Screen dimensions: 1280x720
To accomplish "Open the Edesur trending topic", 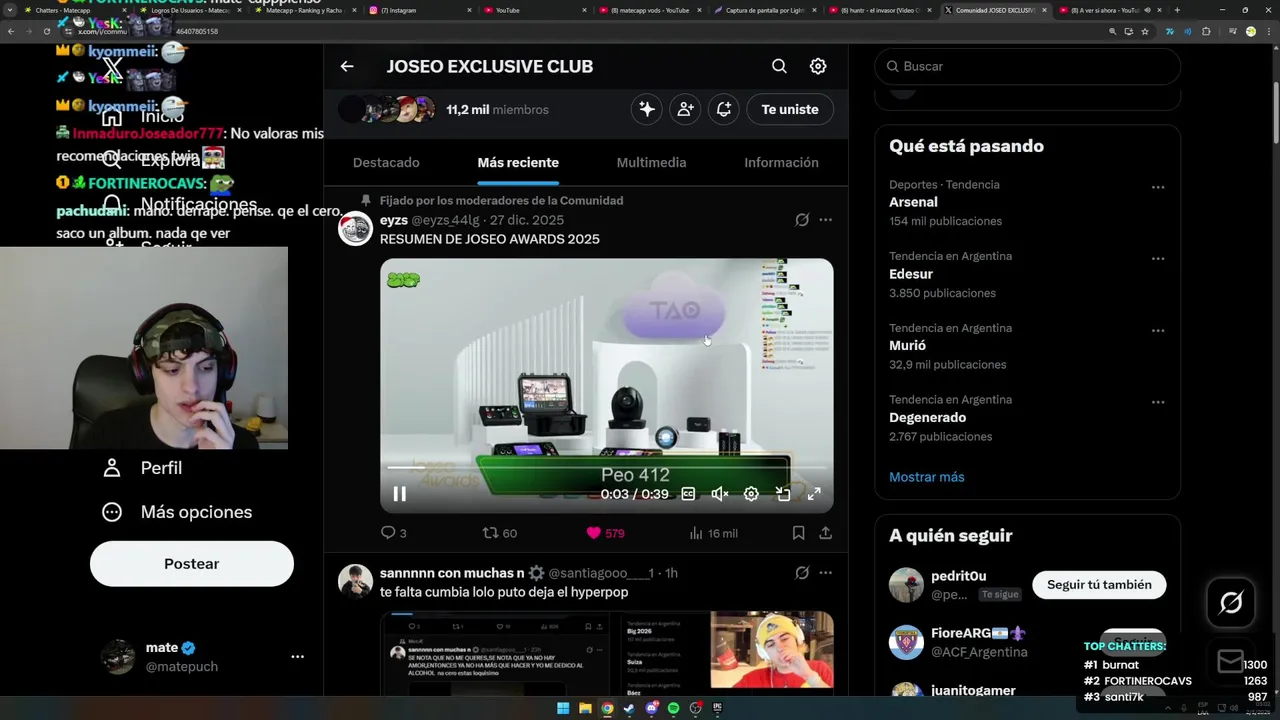I will click(911, 274).
